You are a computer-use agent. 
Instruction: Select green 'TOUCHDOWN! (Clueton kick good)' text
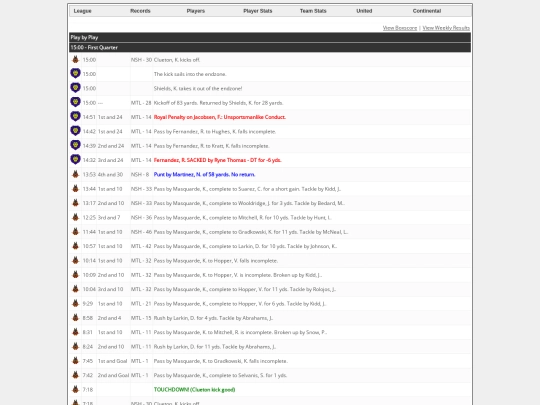click(194, 390)
